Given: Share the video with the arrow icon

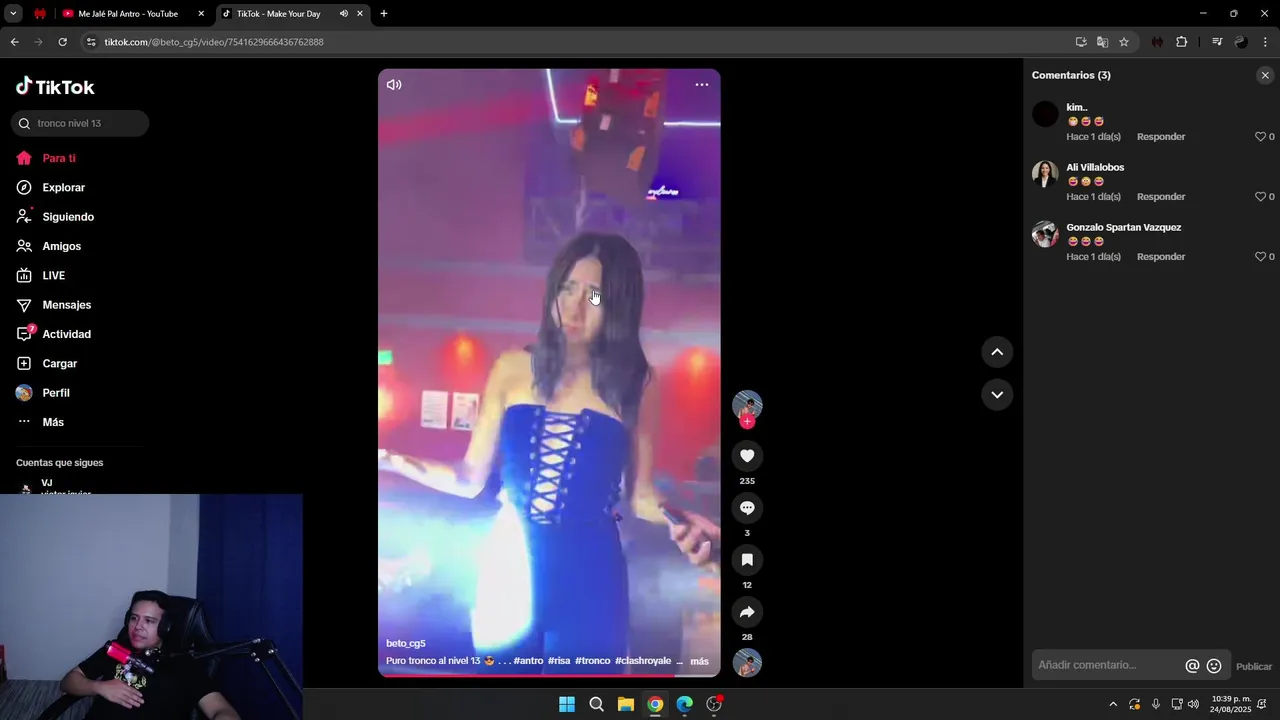Looking at the screenshot, I should click(x=747, y=612).
